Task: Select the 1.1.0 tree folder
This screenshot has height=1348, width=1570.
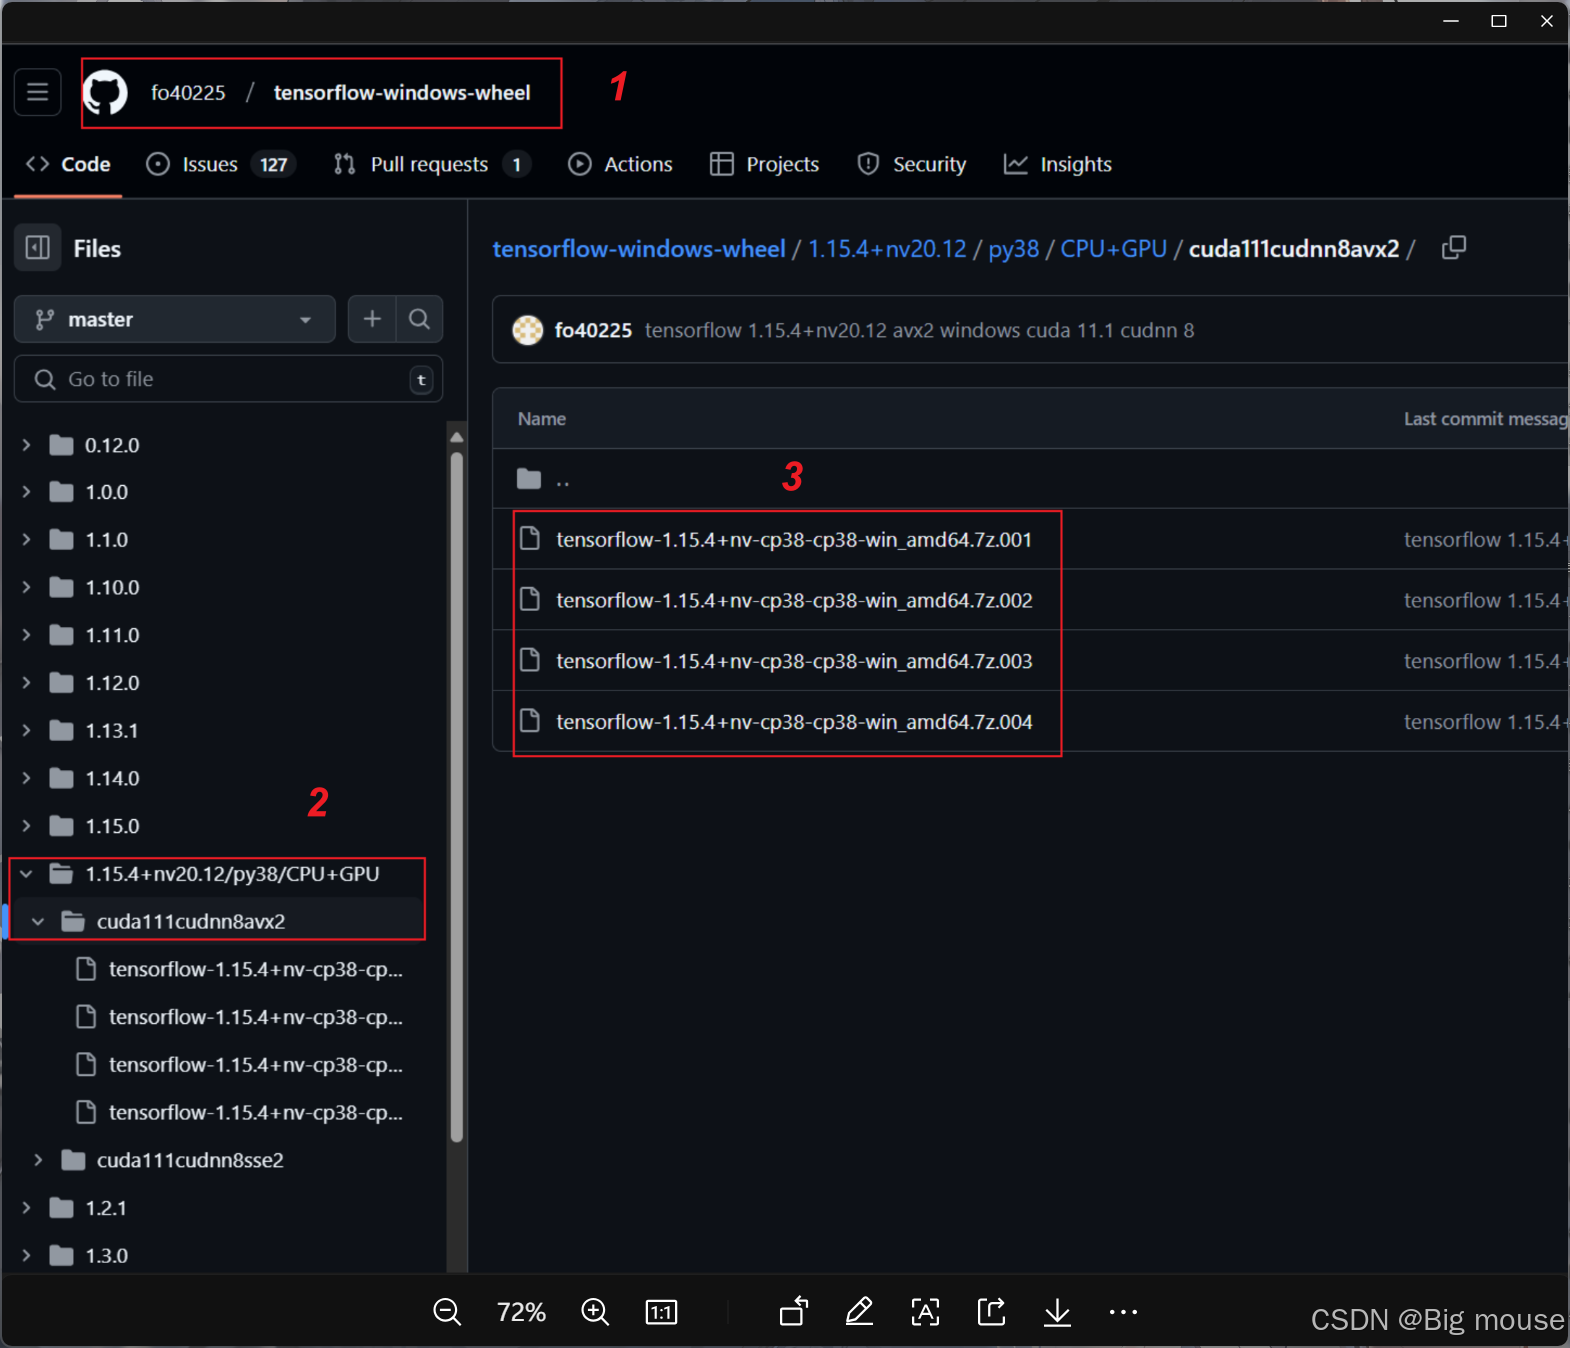Action: 107,540
